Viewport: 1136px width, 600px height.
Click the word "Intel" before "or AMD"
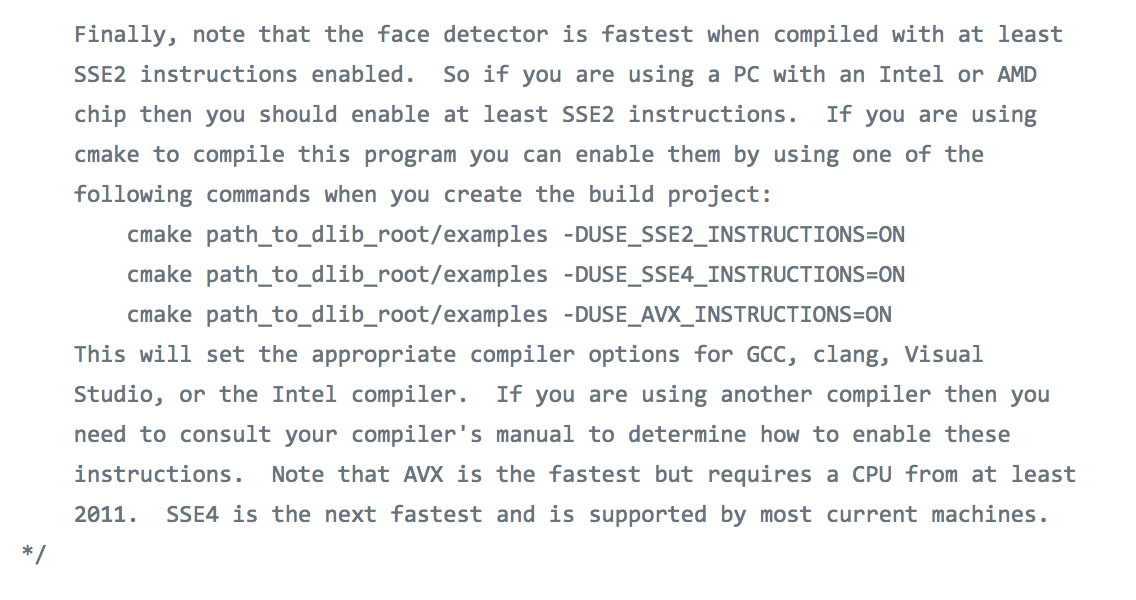tap(911, 75)
